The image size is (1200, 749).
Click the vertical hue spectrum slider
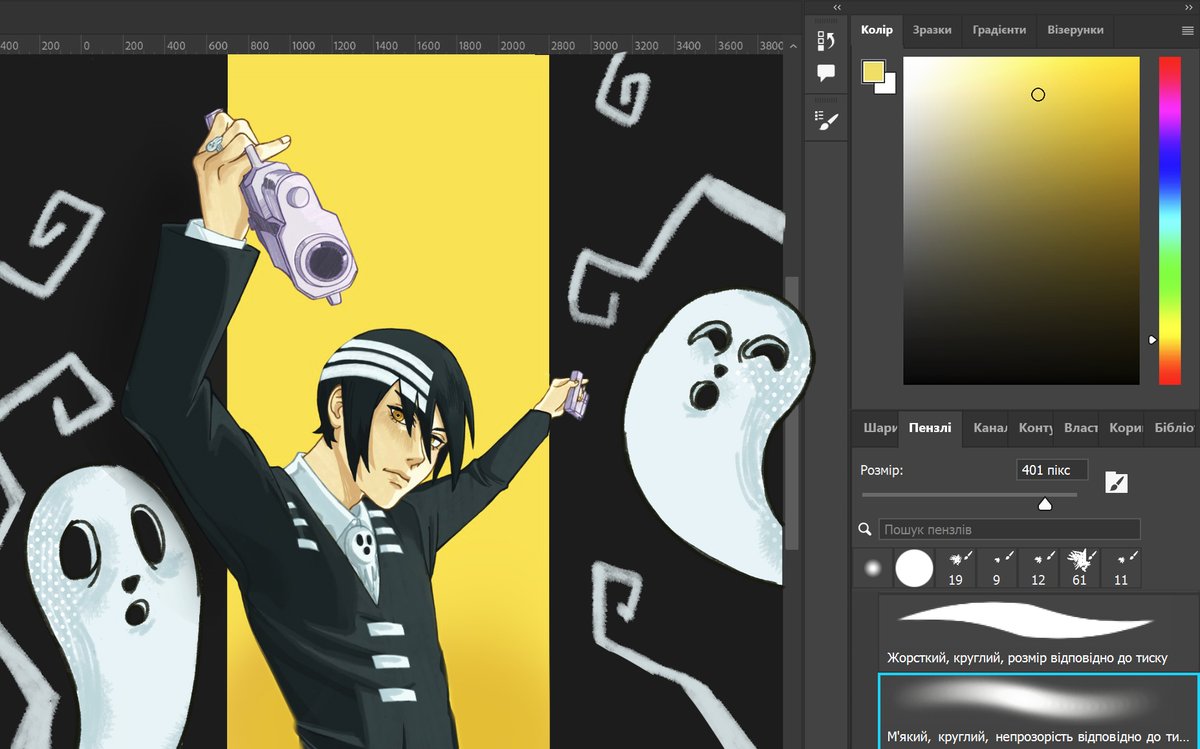[1169, 221]
